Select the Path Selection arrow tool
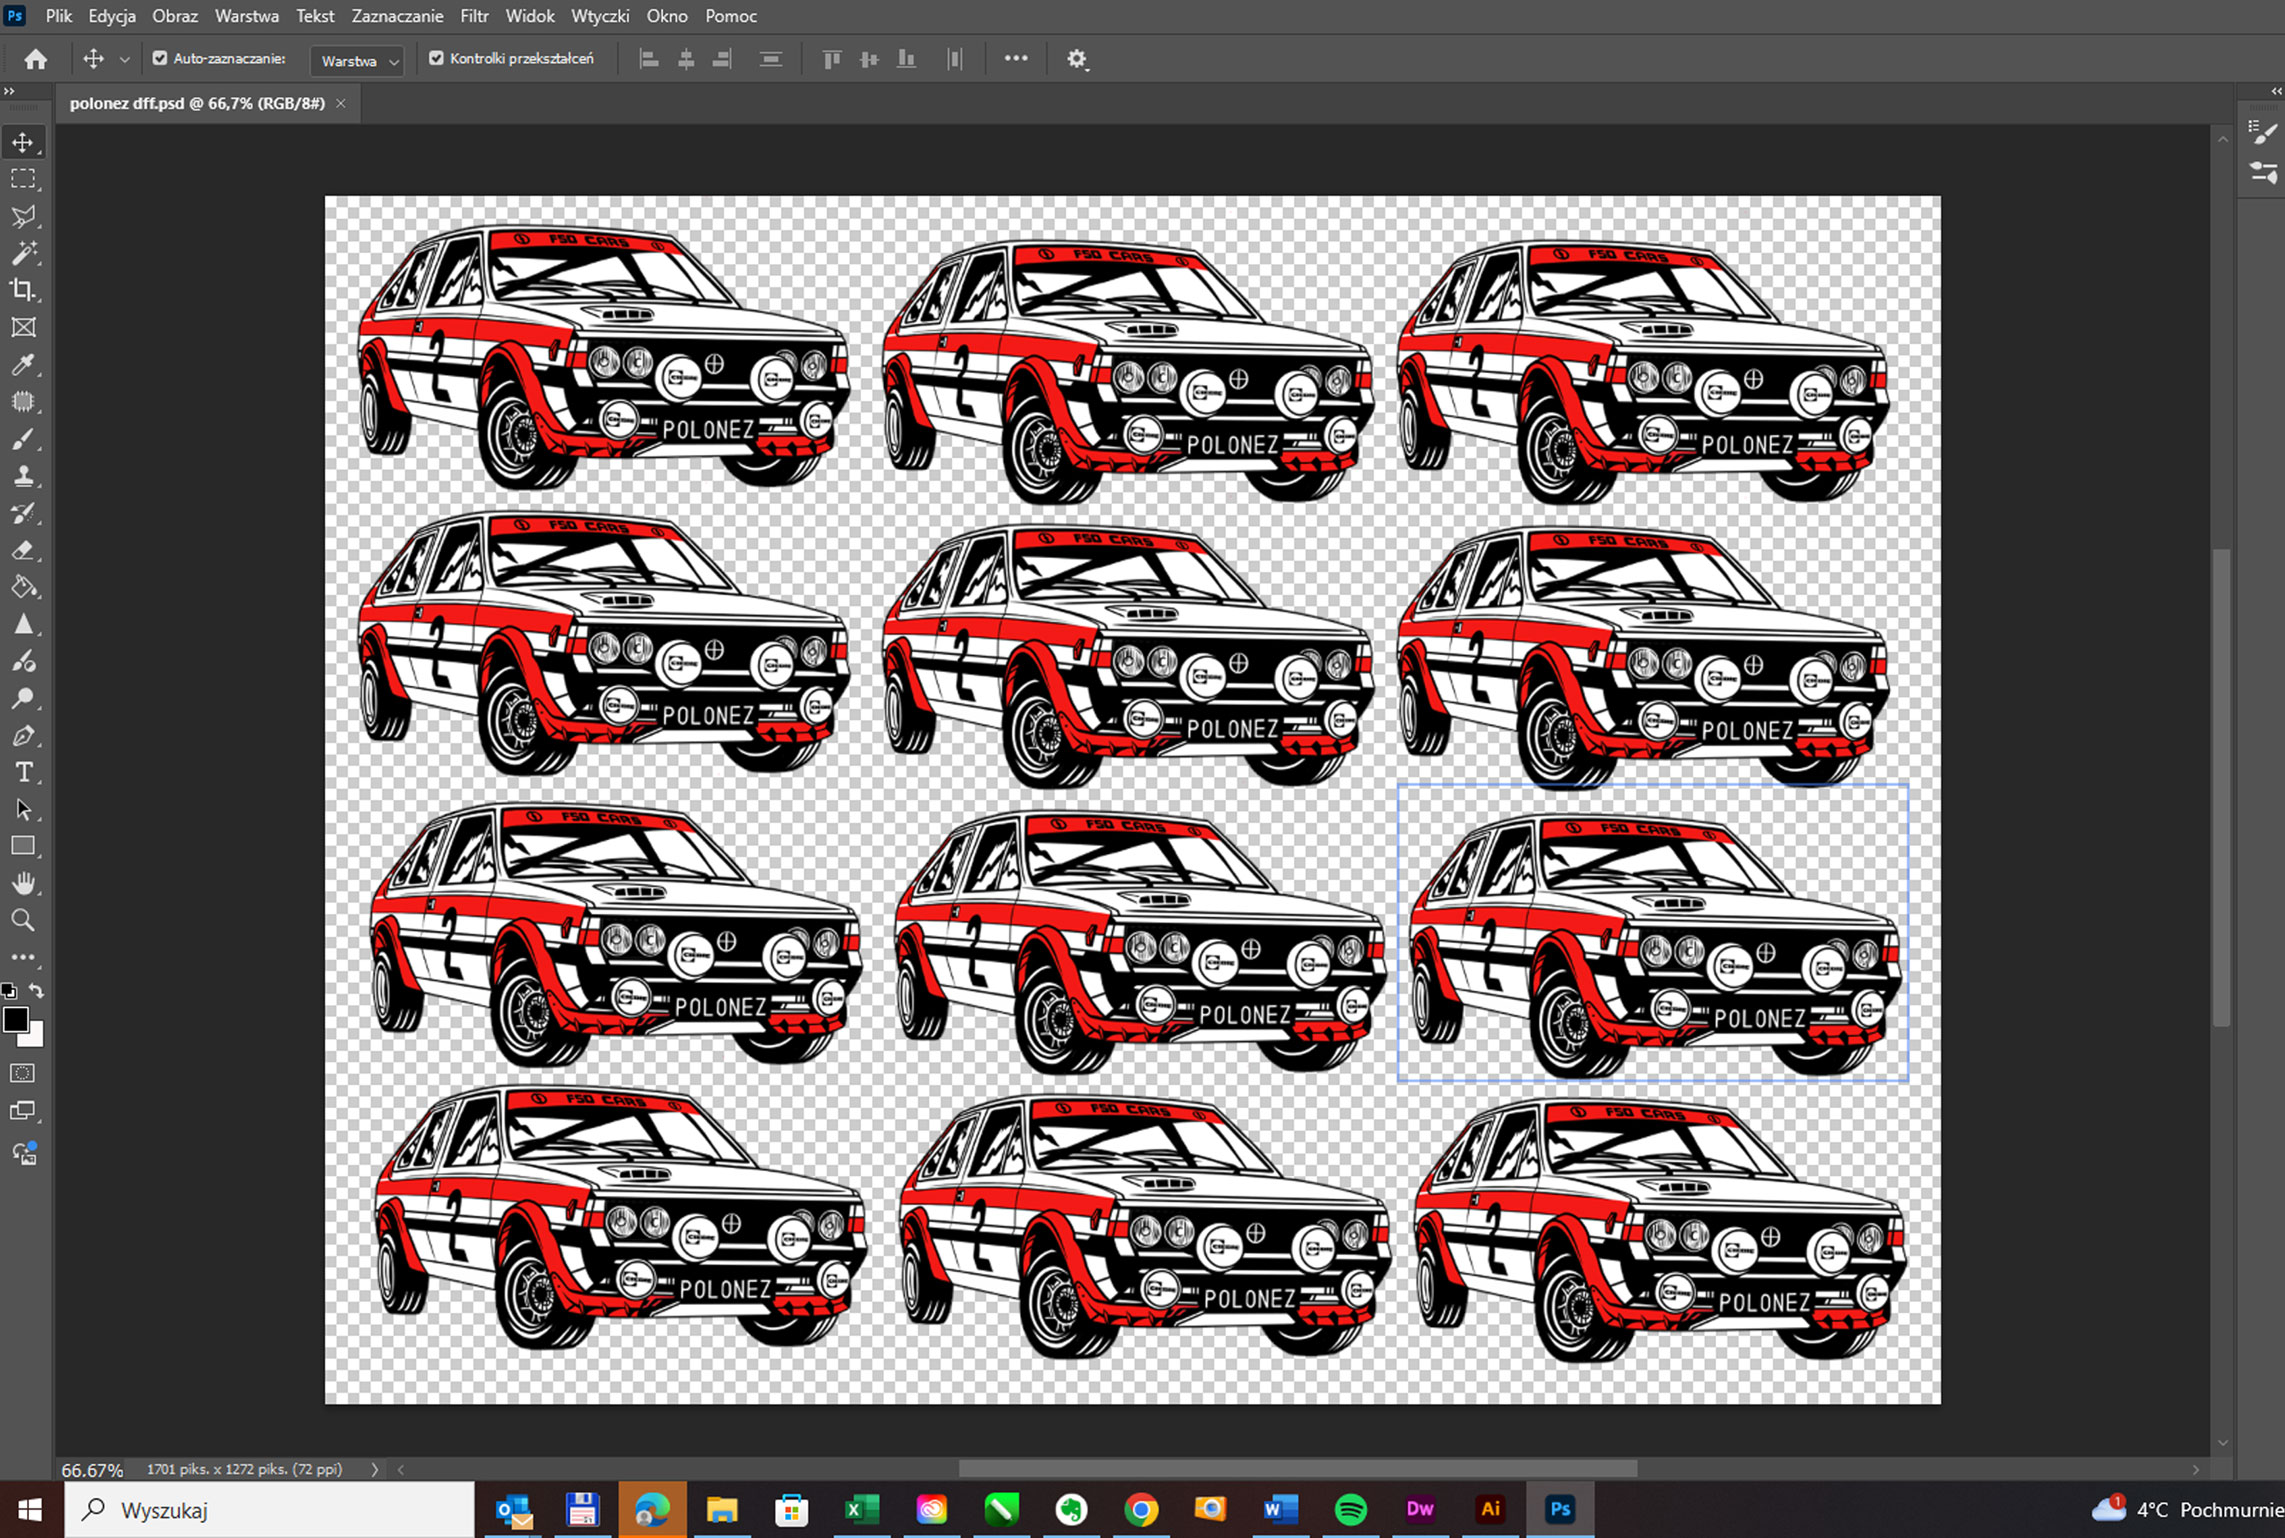Screen dimensions: 2285x1538 click(x=23, y=809)
